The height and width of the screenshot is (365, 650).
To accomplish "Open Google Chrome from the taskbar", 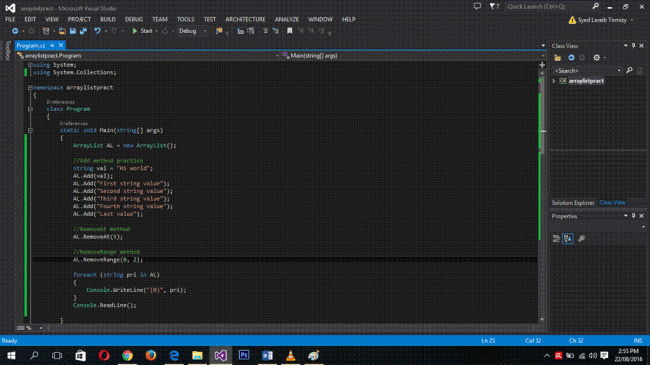I will click(x=127, y=355).
